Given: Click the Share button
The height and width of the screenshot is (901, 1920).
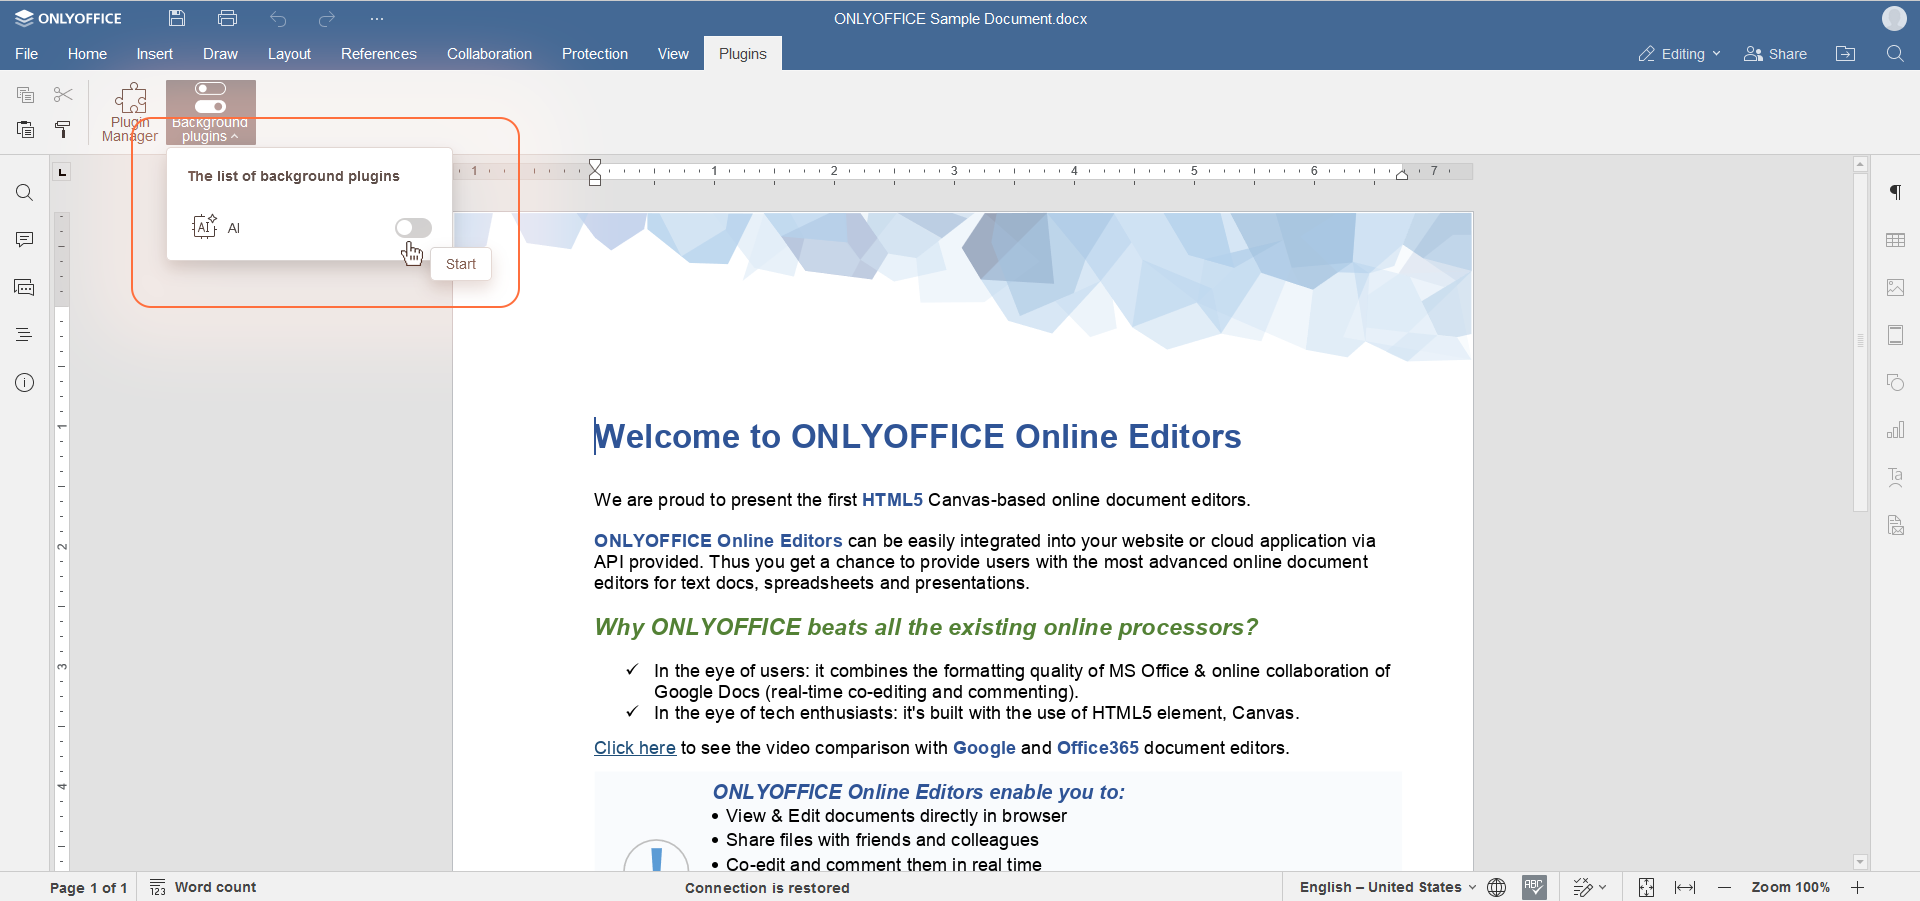Looking at the screenshot, I should (x=1775, y=54).
